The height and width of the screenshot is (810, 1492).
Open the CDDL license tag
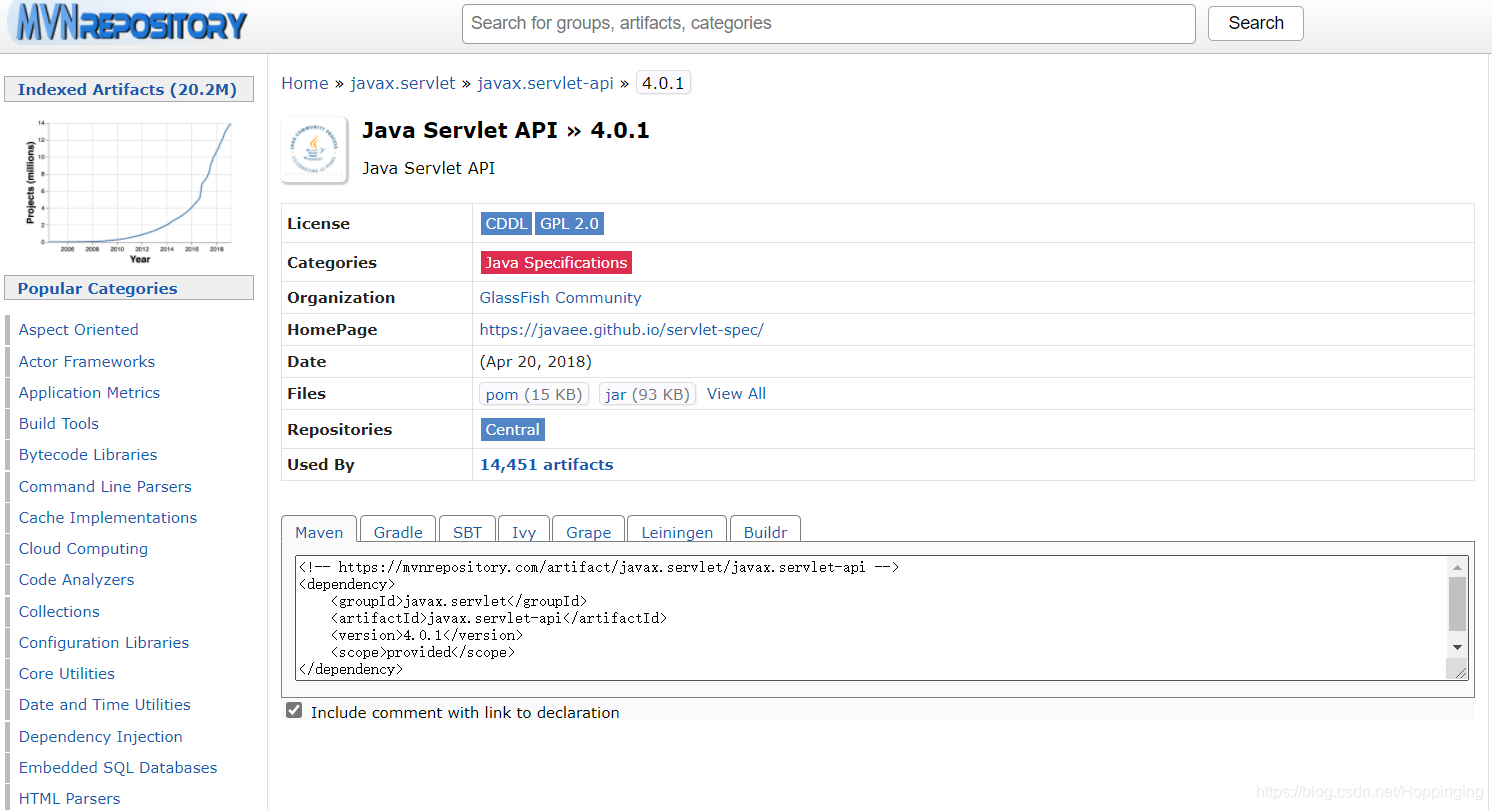click(x=506, y=224)
